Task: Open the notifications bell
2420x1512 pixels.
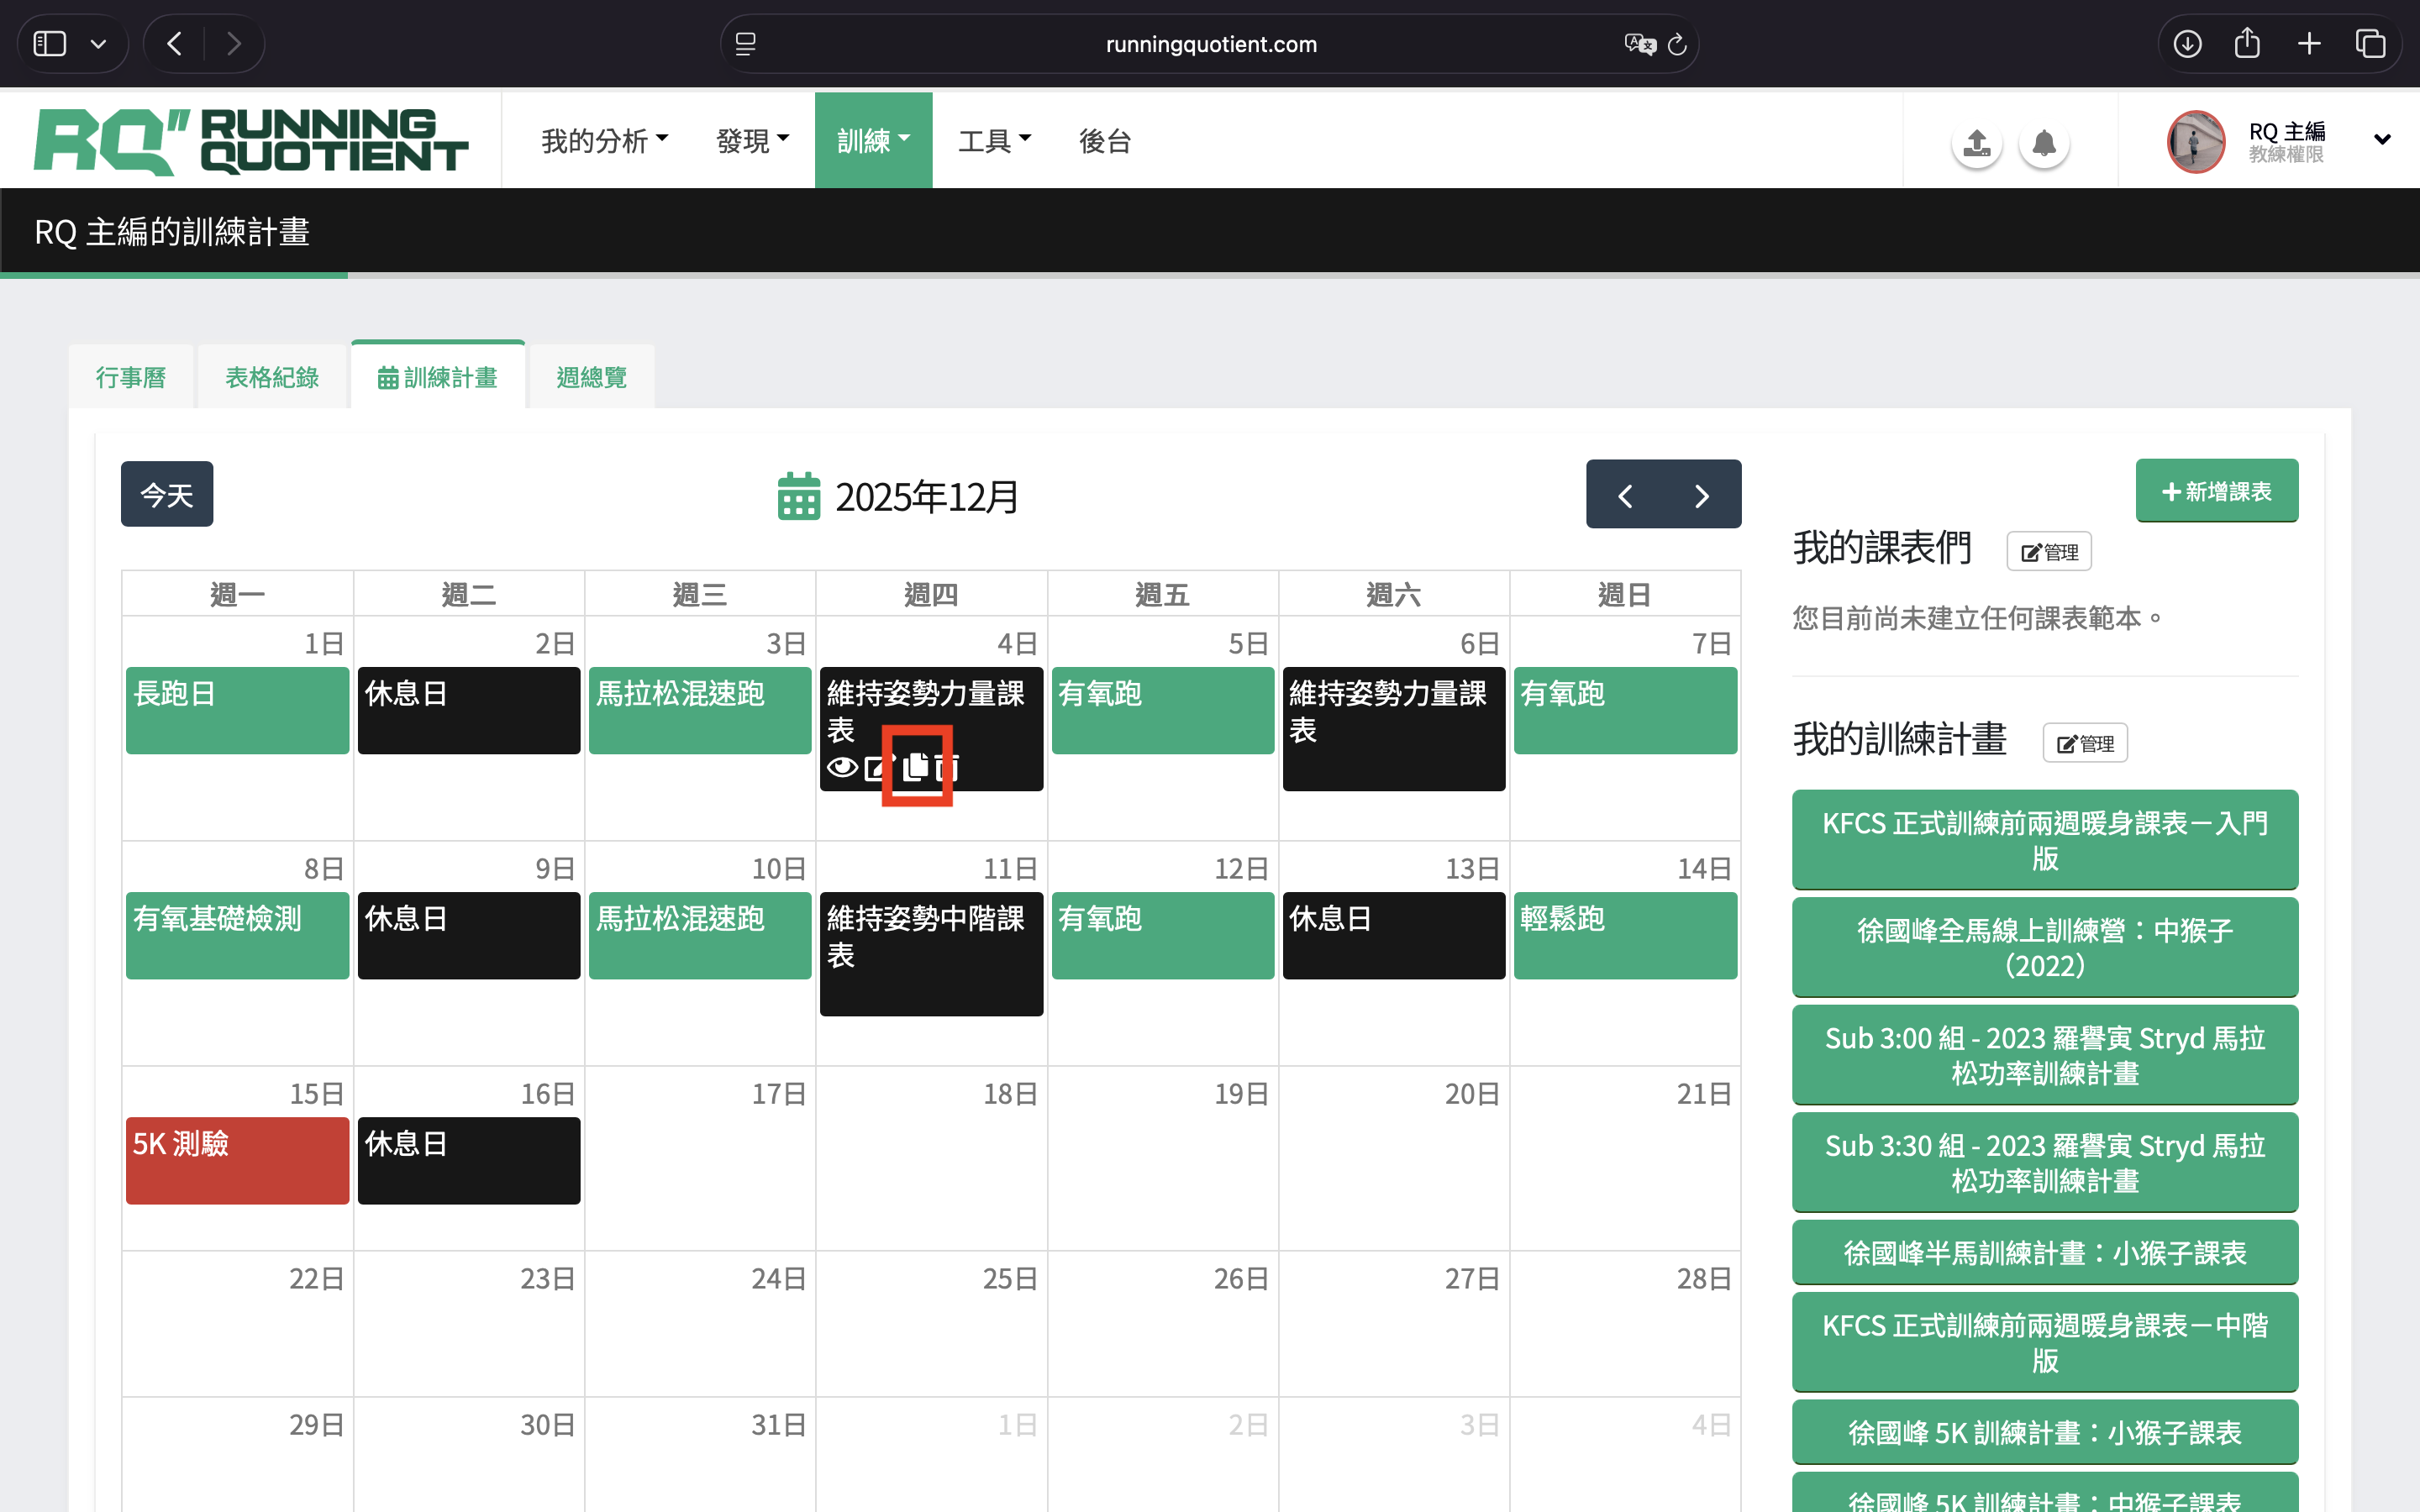Action: click(x=2044, y=143)
